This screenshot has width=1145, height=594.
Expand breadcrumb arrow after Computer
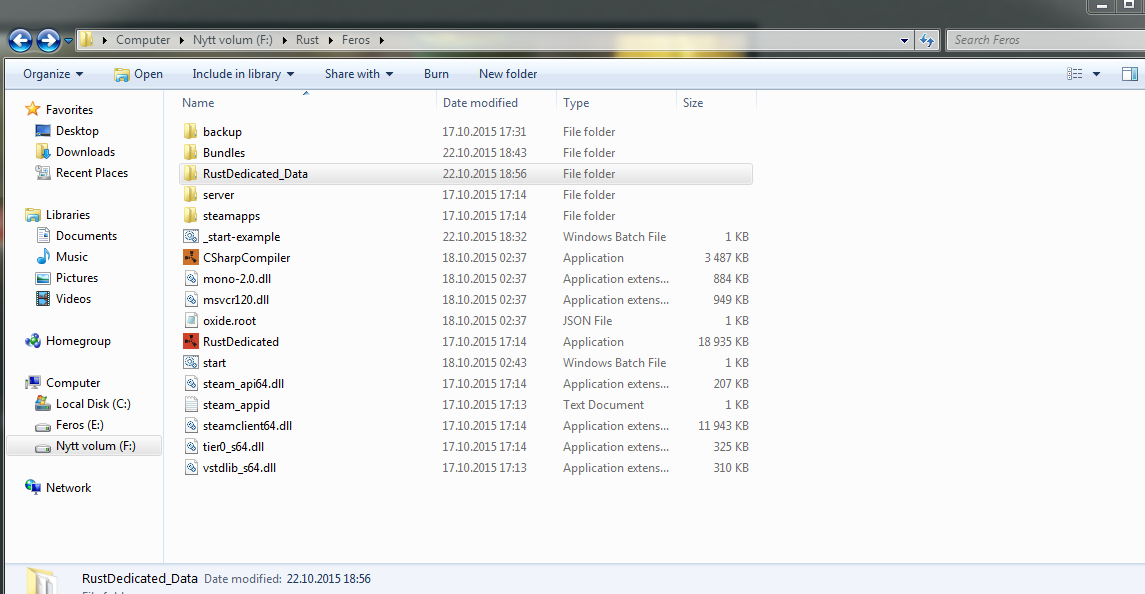coord(182,40)
